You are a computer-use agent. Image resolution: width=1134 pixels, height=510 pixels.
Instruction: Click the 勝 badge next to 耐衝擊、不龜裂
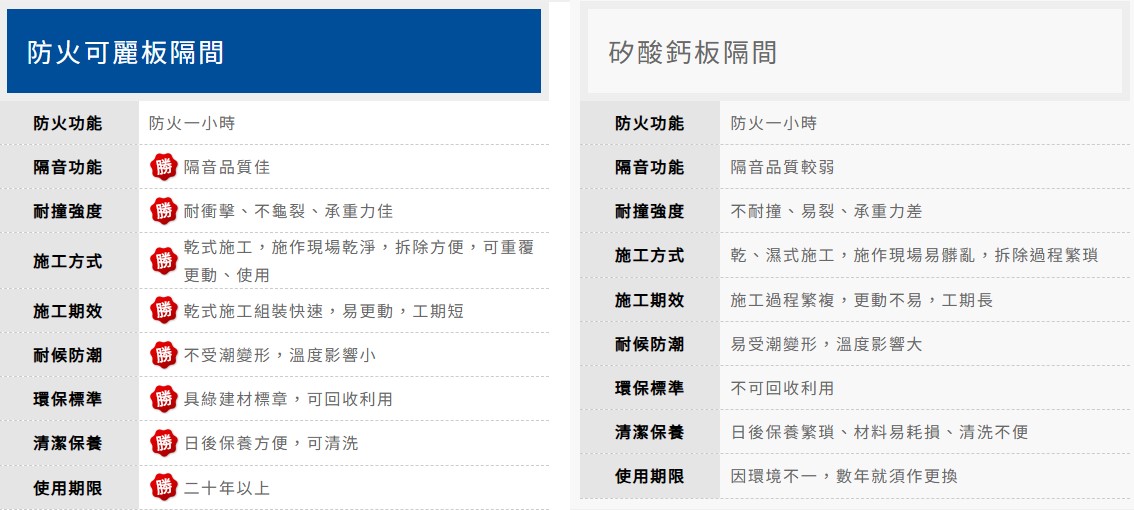point(163,211)
